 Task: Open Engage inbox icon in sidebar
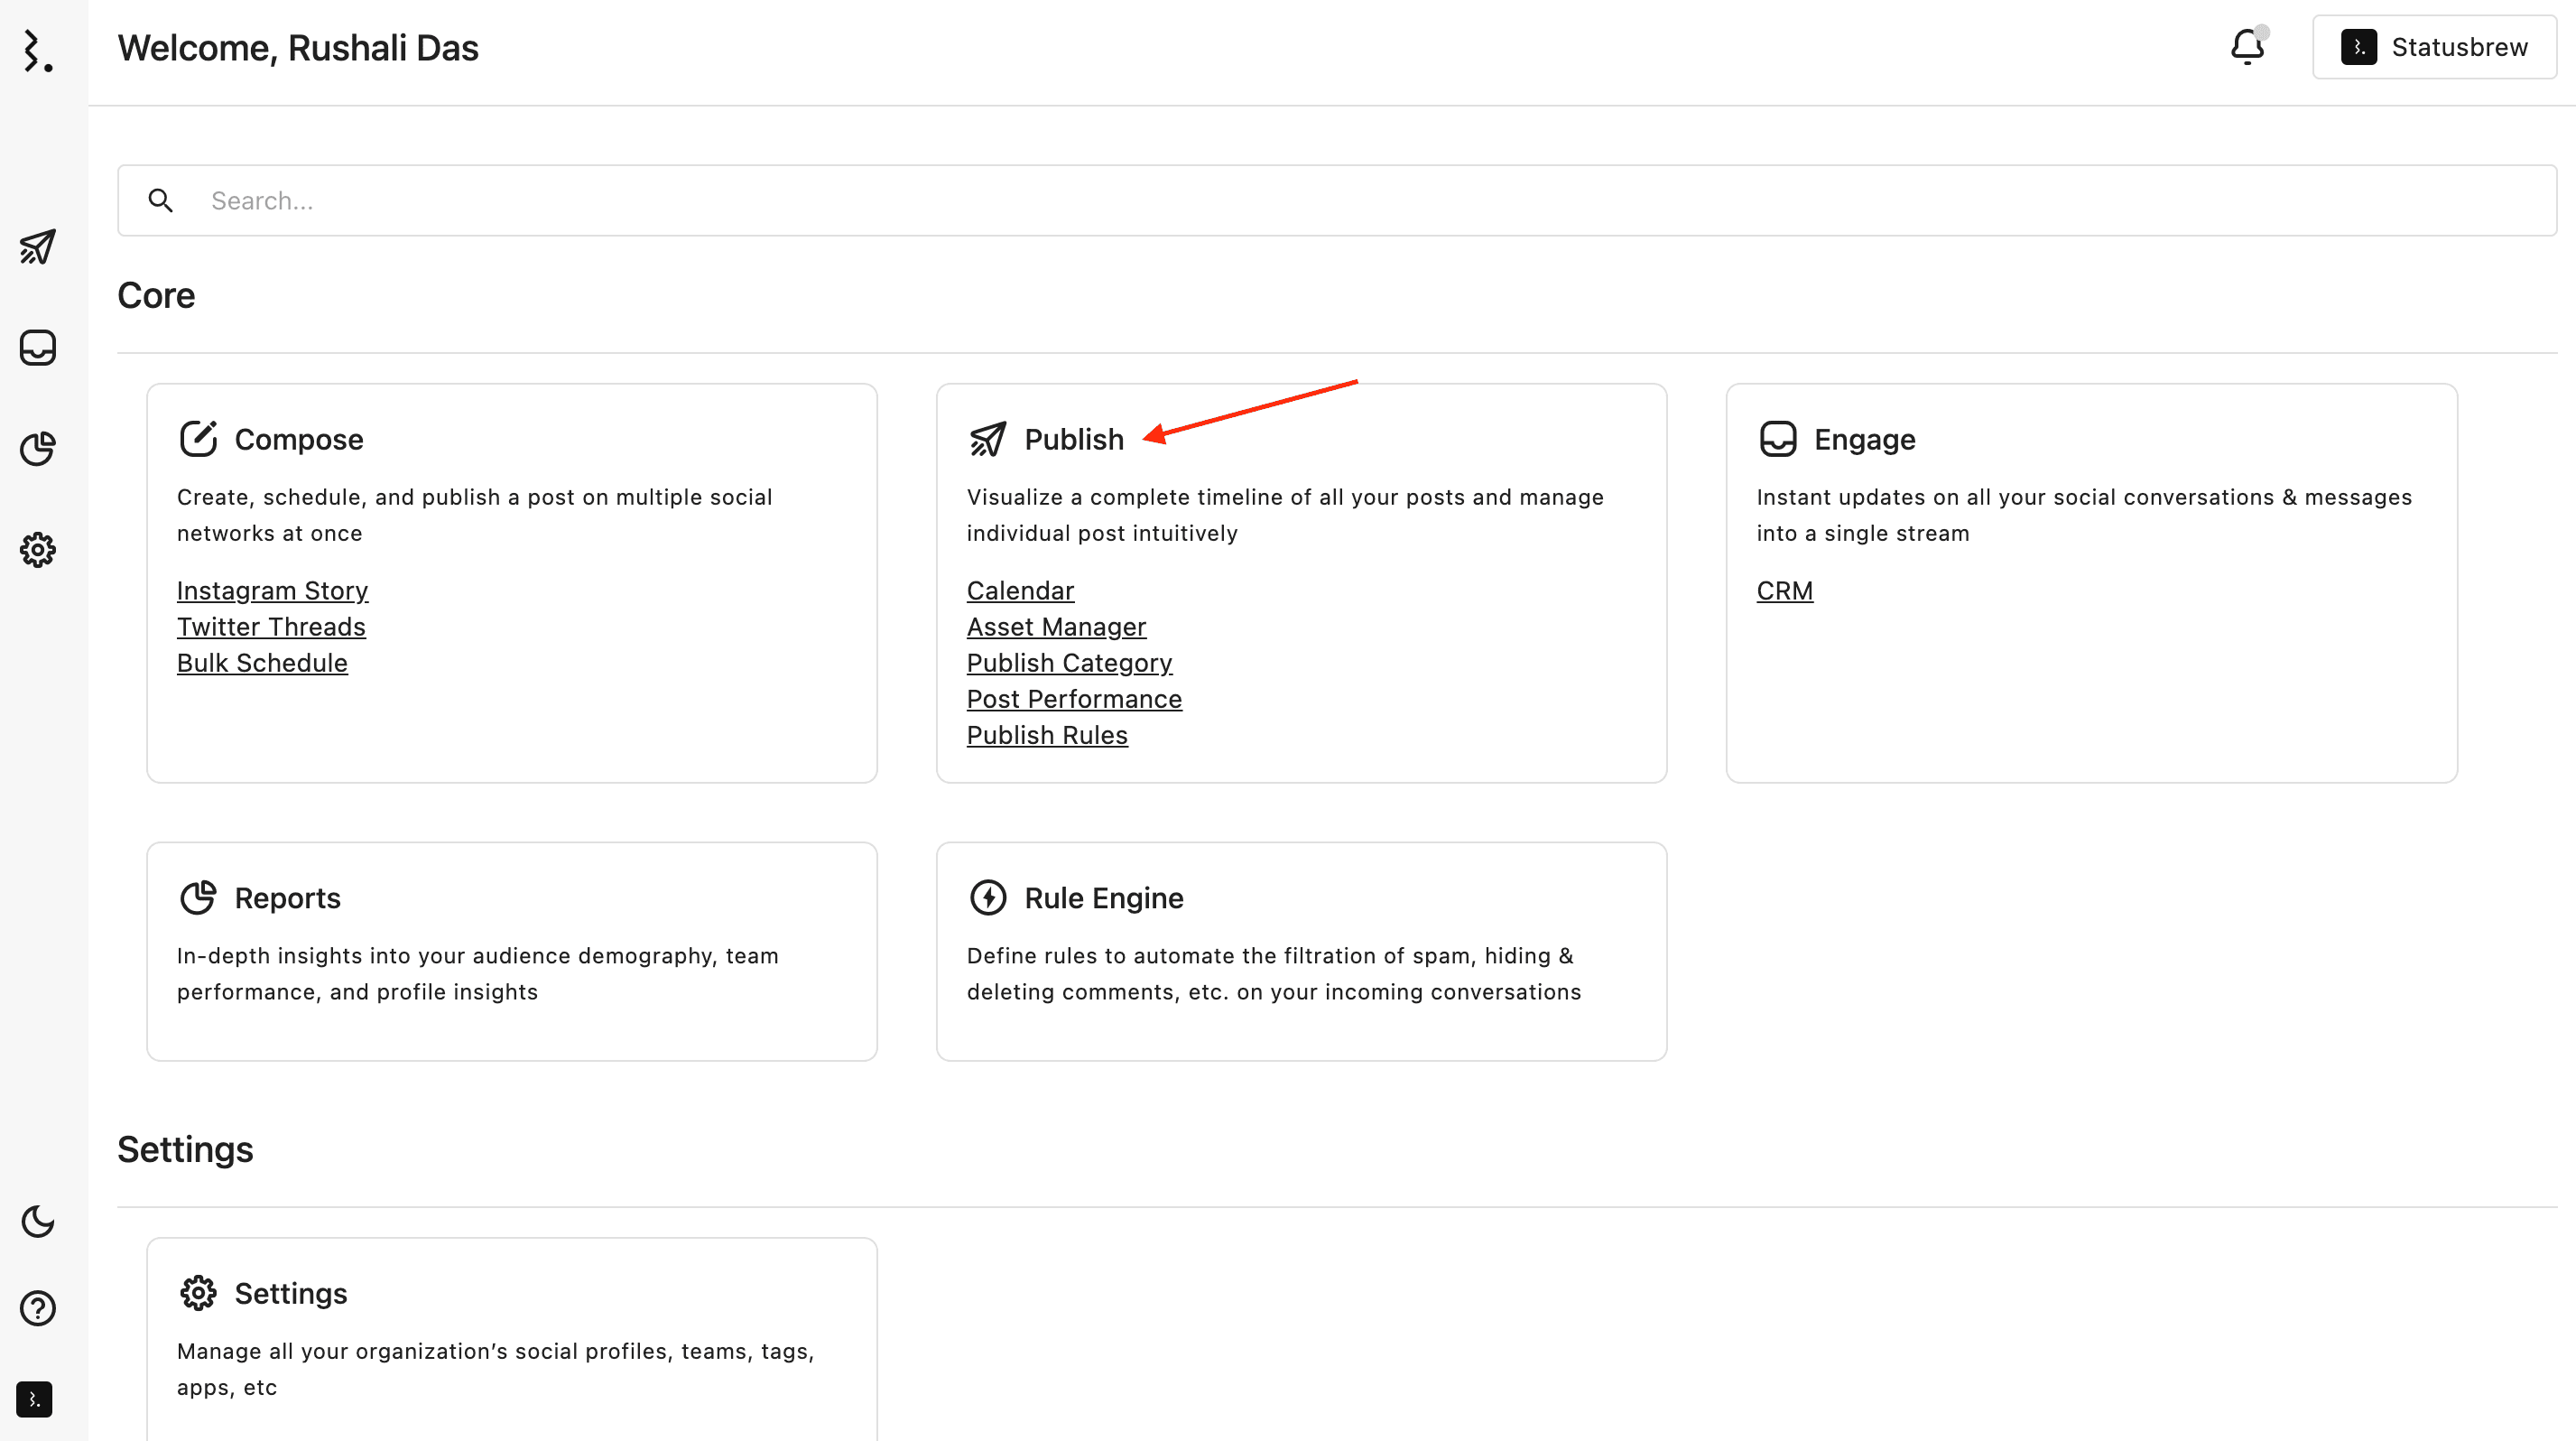click(x=38, y=348)
